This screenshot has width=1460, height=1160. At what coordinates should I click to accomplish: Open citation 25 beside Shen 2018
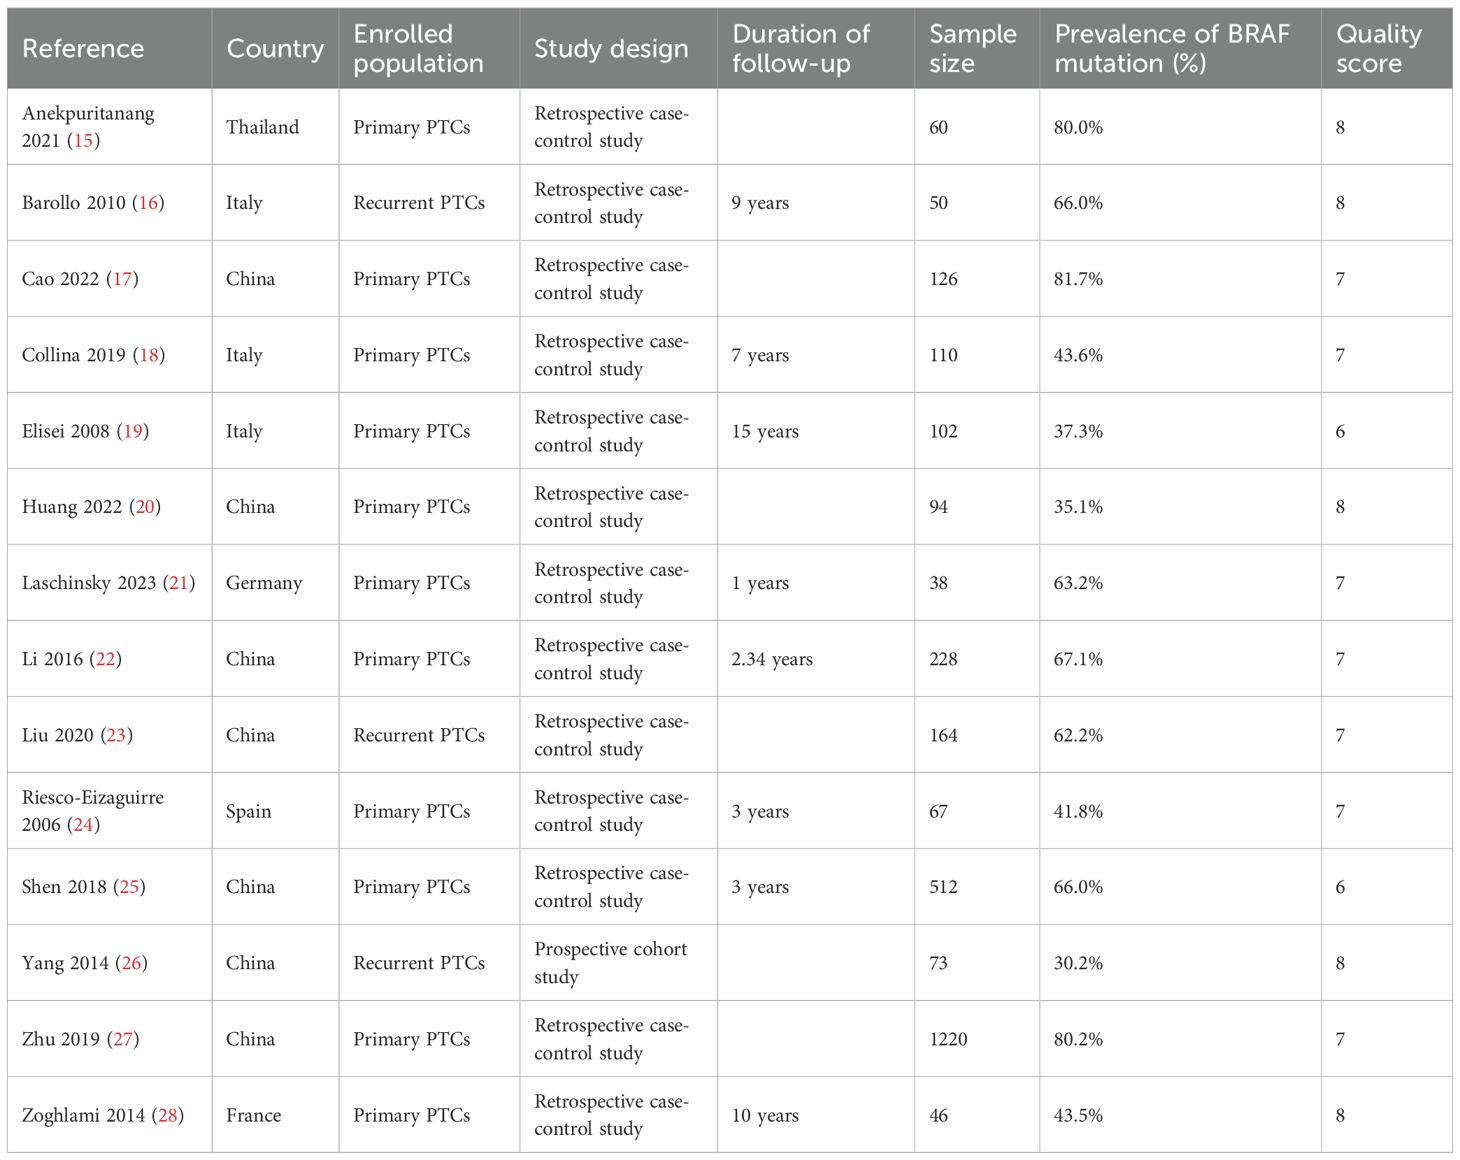point(129,887)
